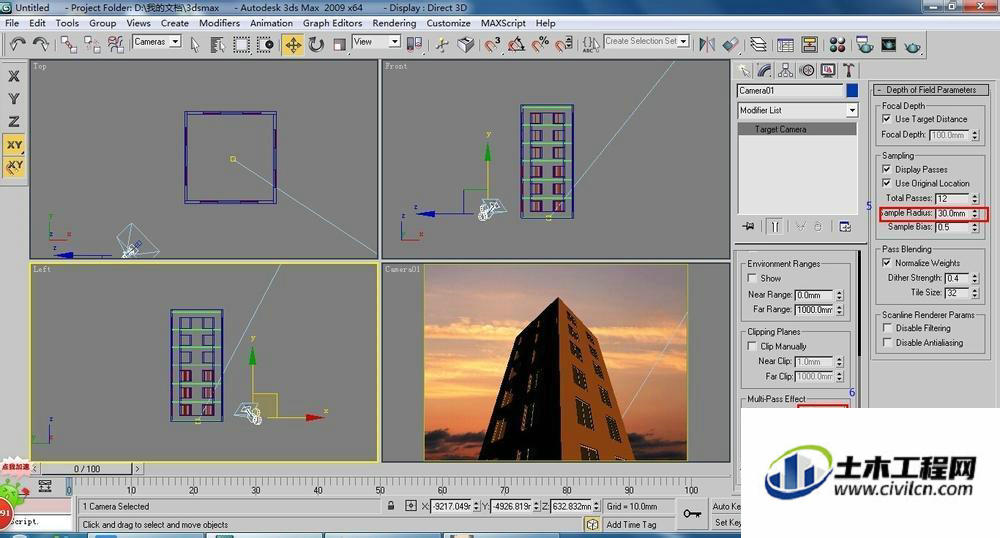
Task: Open the Customize menu
Action: click(x=448, y=23)
